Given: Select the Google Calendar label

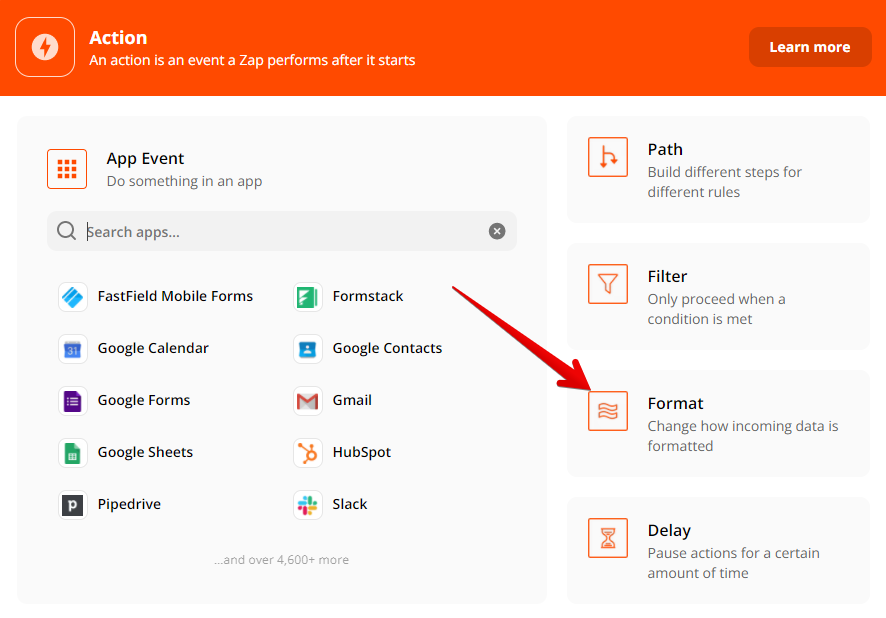Looking at the screenshot, I should [x=153, y=348].
